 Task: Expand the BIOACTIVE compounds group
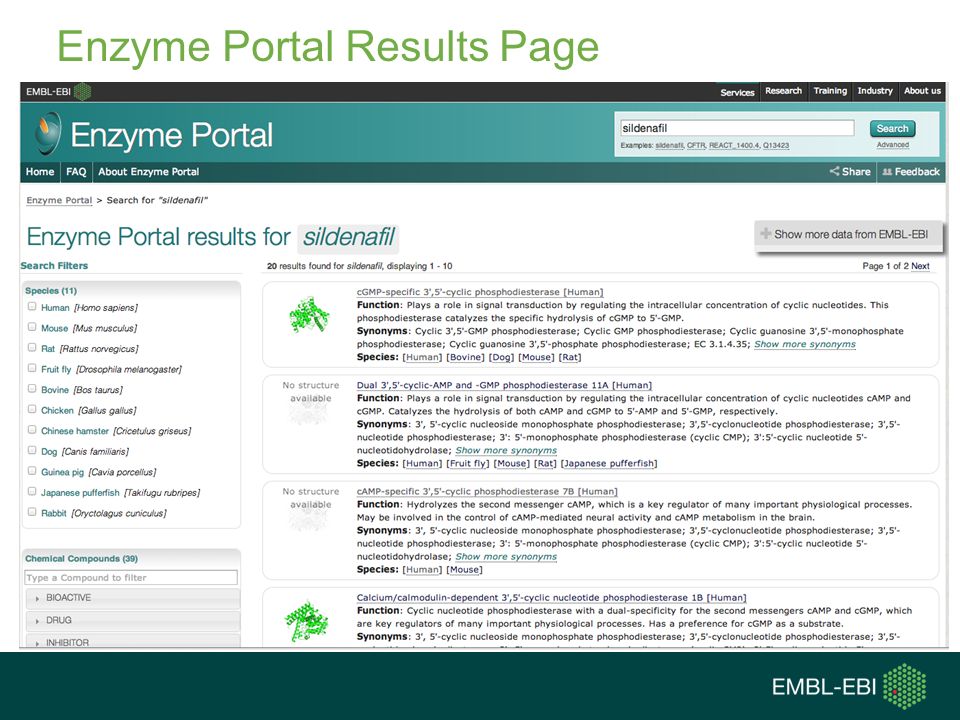pyautogui.click(x=133, y=598)
